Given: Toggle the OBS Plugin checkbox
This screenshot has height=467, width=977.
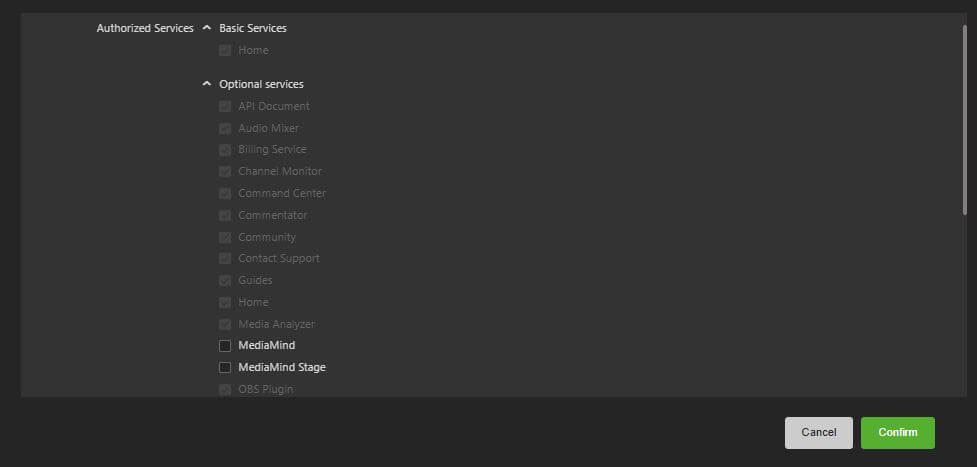Looking at the screenshot, I should click(225, 389).
